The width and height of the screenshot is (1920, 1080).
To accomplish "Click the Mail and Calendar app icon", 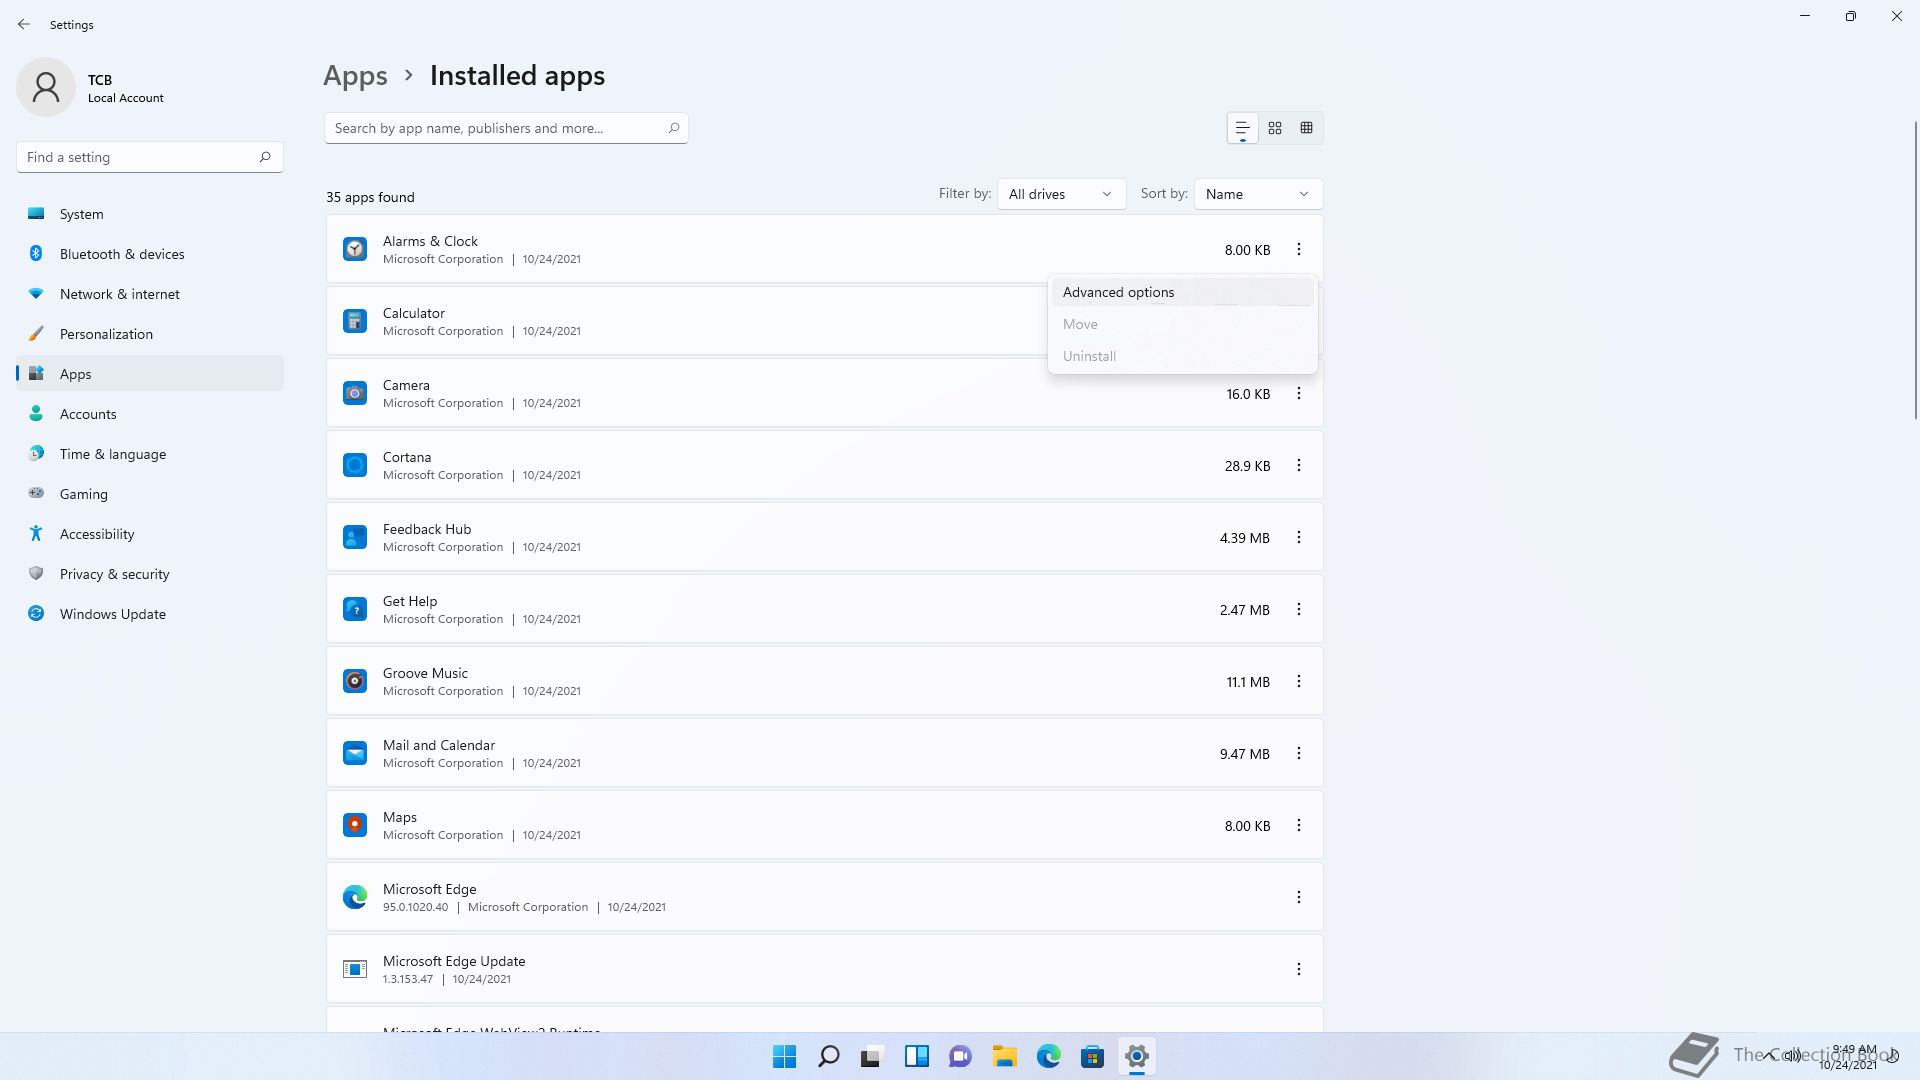I will [355, 753].
